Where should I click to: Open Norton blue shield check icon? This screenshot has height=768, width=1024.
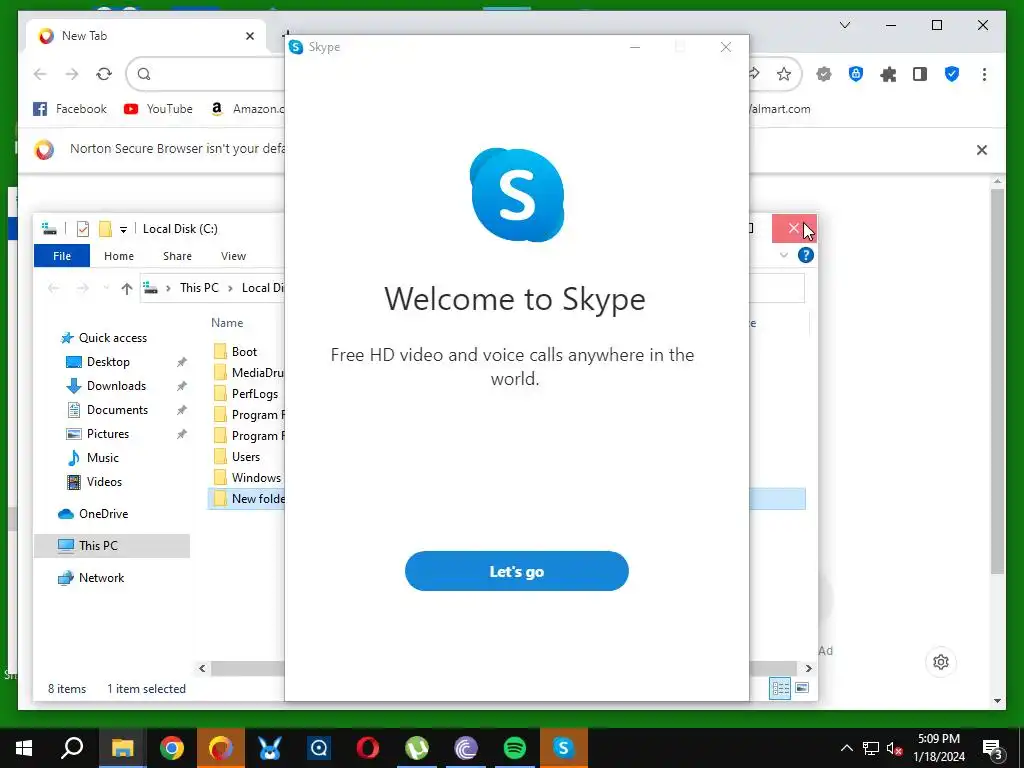click(x=952, y=74)
